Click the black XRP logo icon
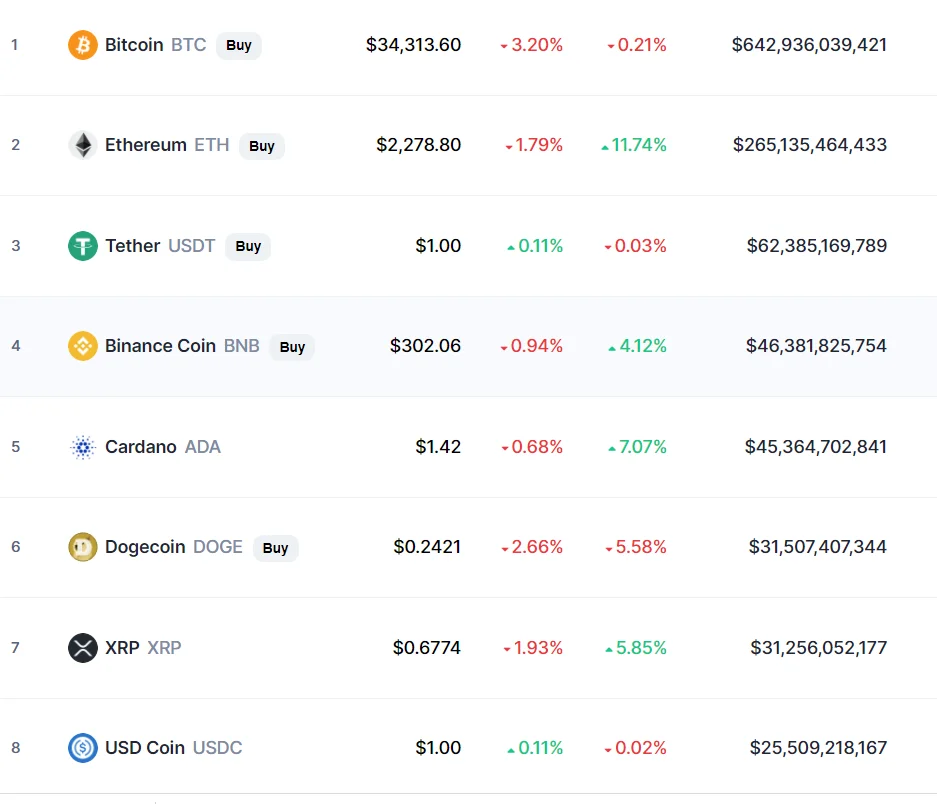Screen dimensions: 937x804 (x=82, y=648)
